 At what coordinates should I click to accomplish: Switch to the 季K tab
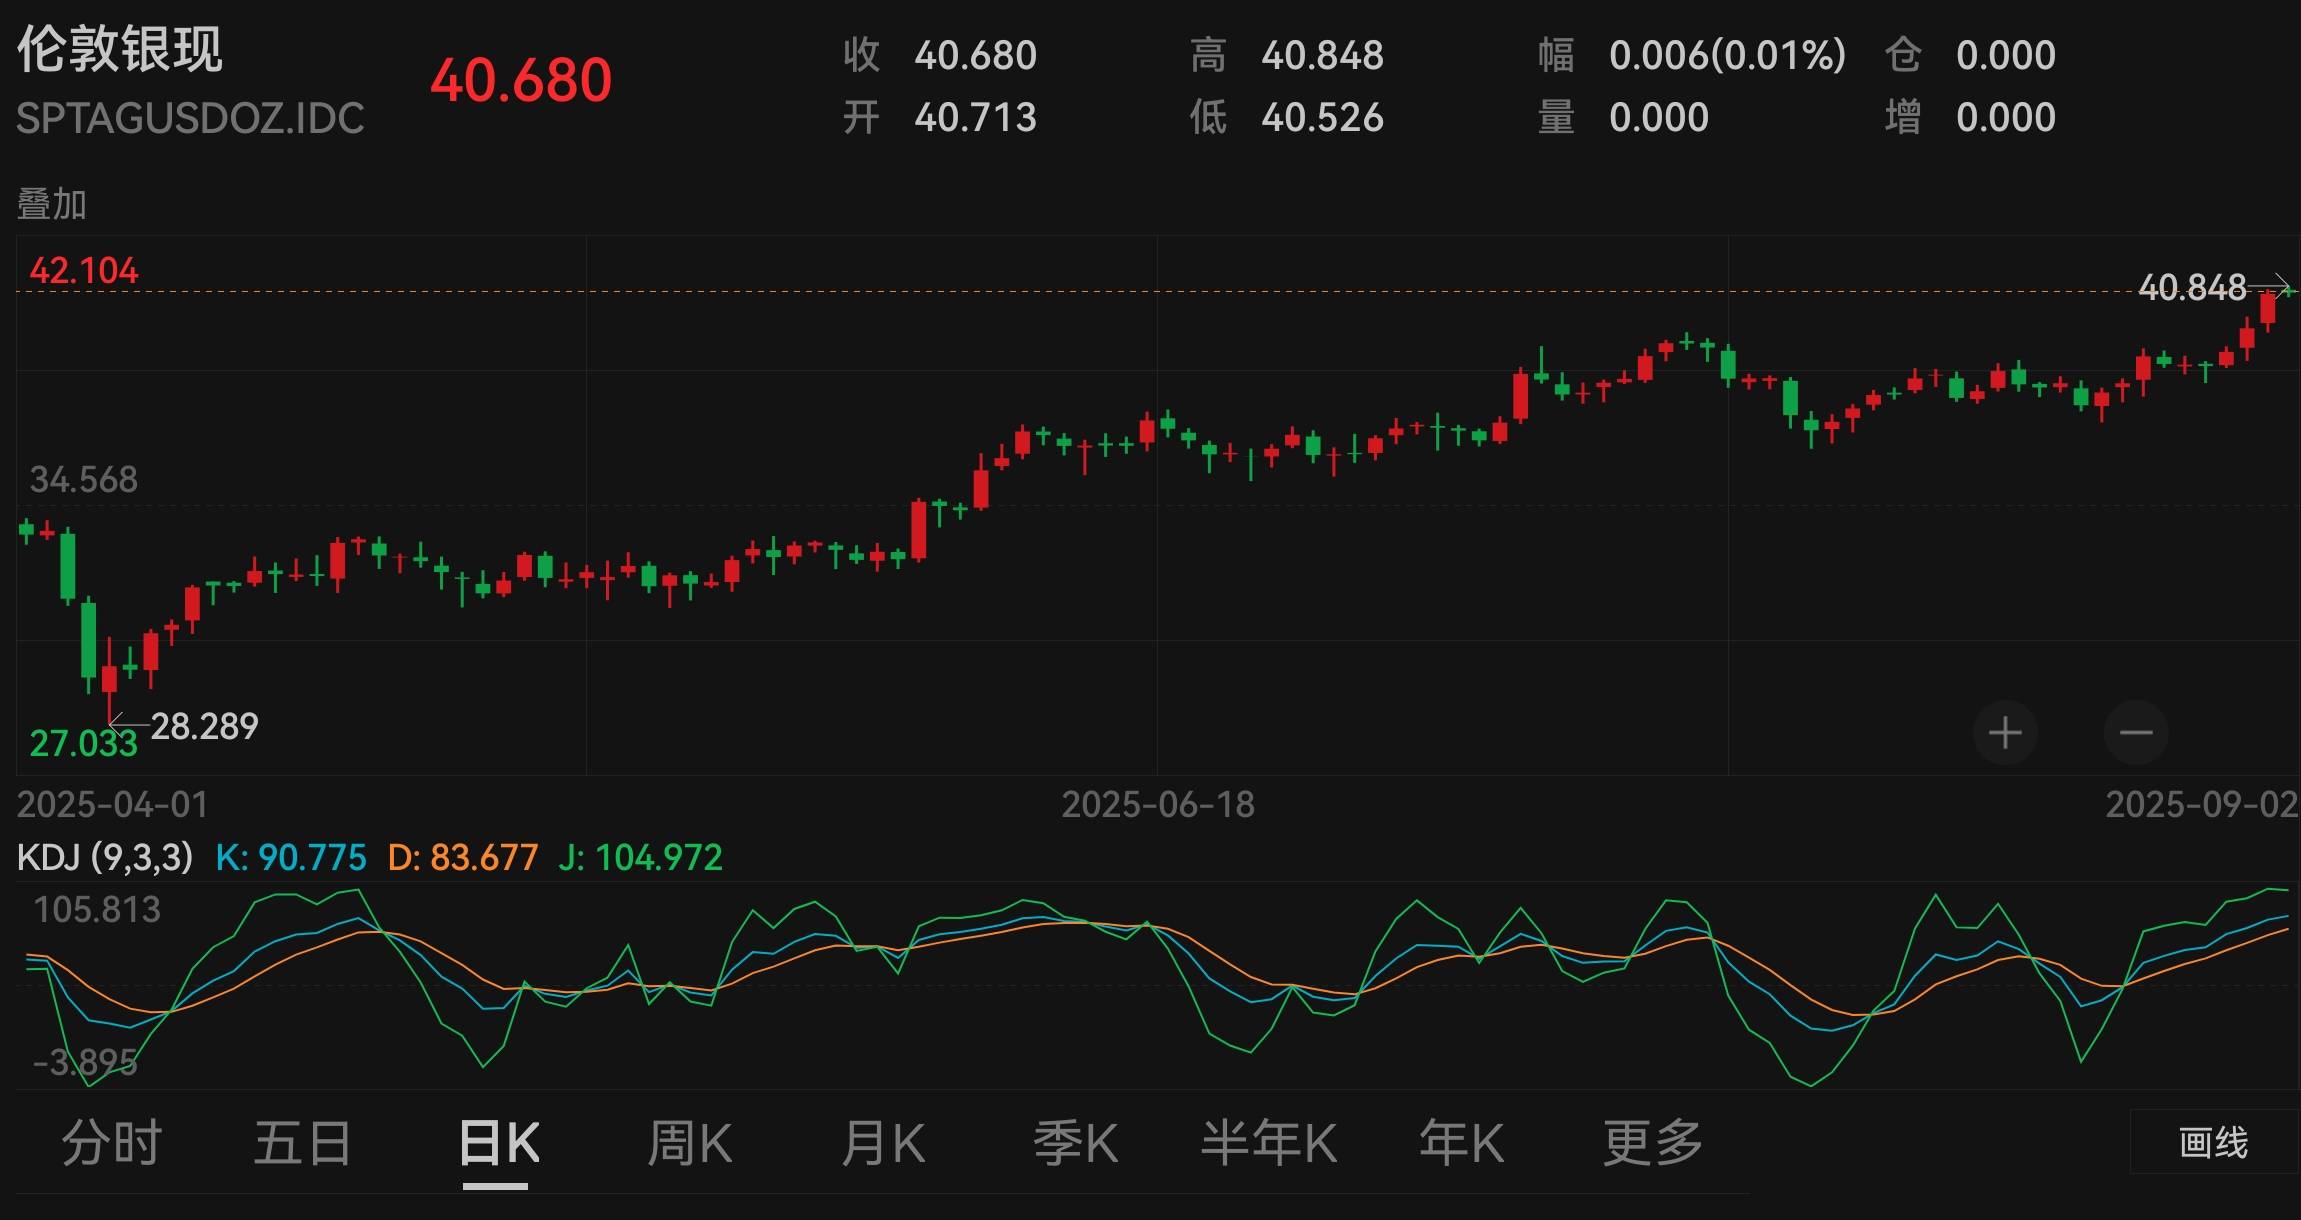(x=1075, y=1143)
